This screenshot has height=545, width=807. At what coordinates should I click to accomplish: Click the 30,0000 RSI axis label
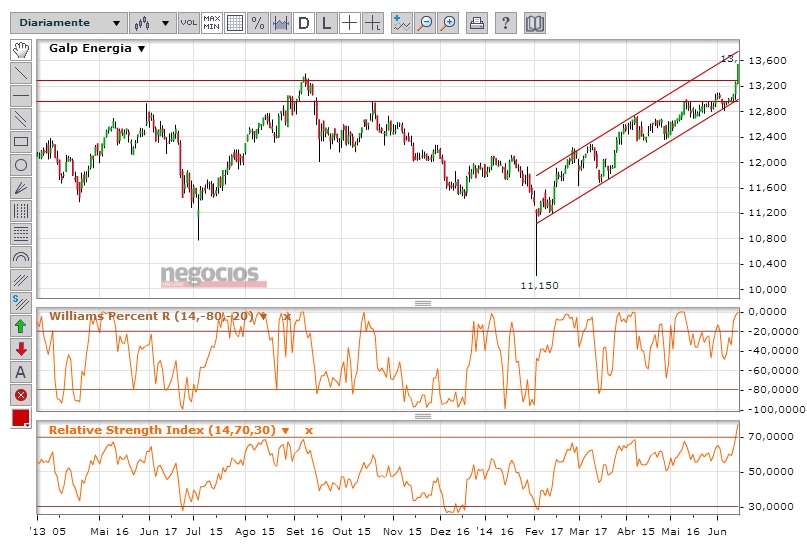pyautogui.click(x=770, y=507)
